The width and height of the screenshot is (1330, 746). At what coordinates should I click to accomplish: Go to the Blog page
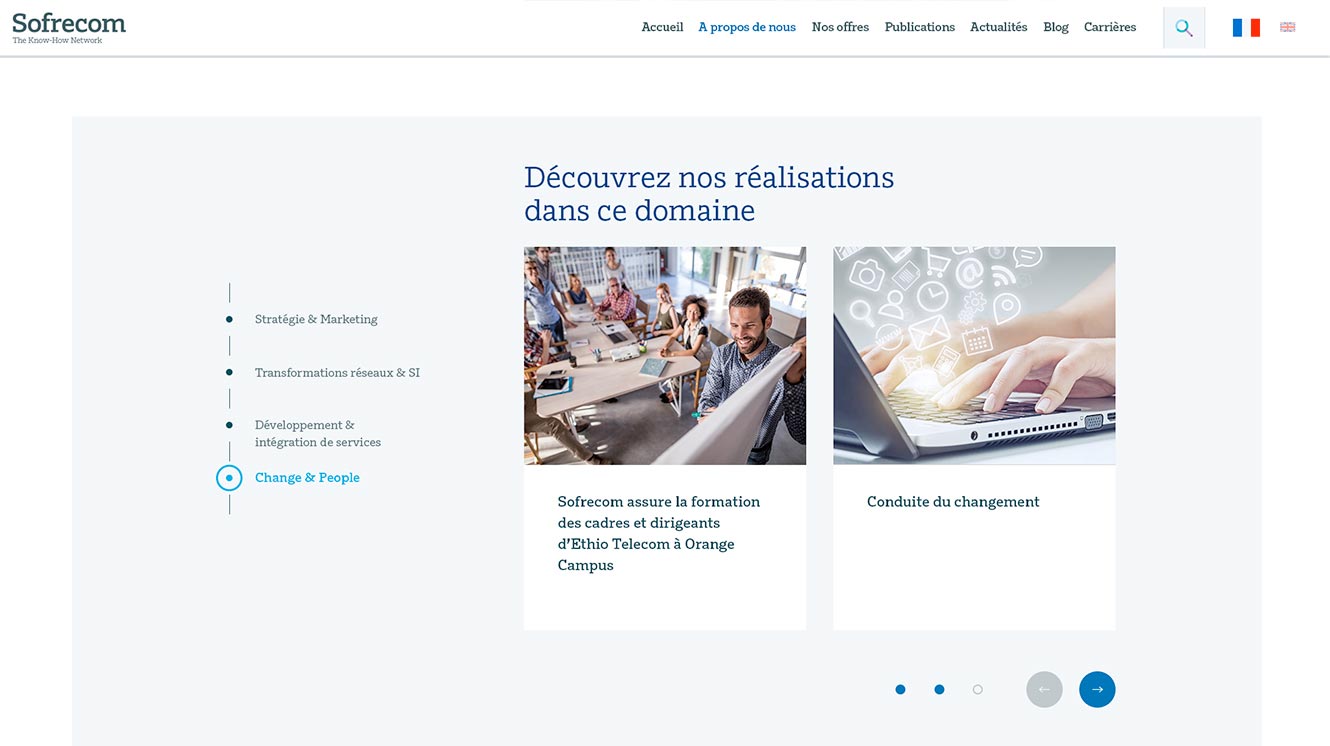1056,27
